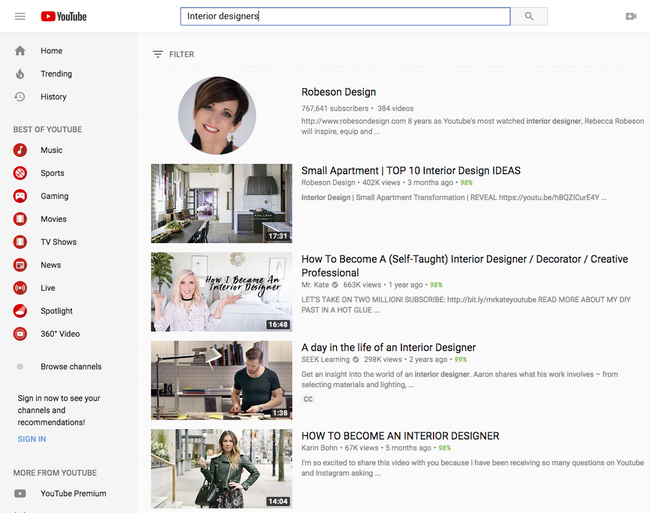Click the YouTube Premium icon
Image resolution: width=650 pixels, height=513 pixels.
(x=20, y=494)
